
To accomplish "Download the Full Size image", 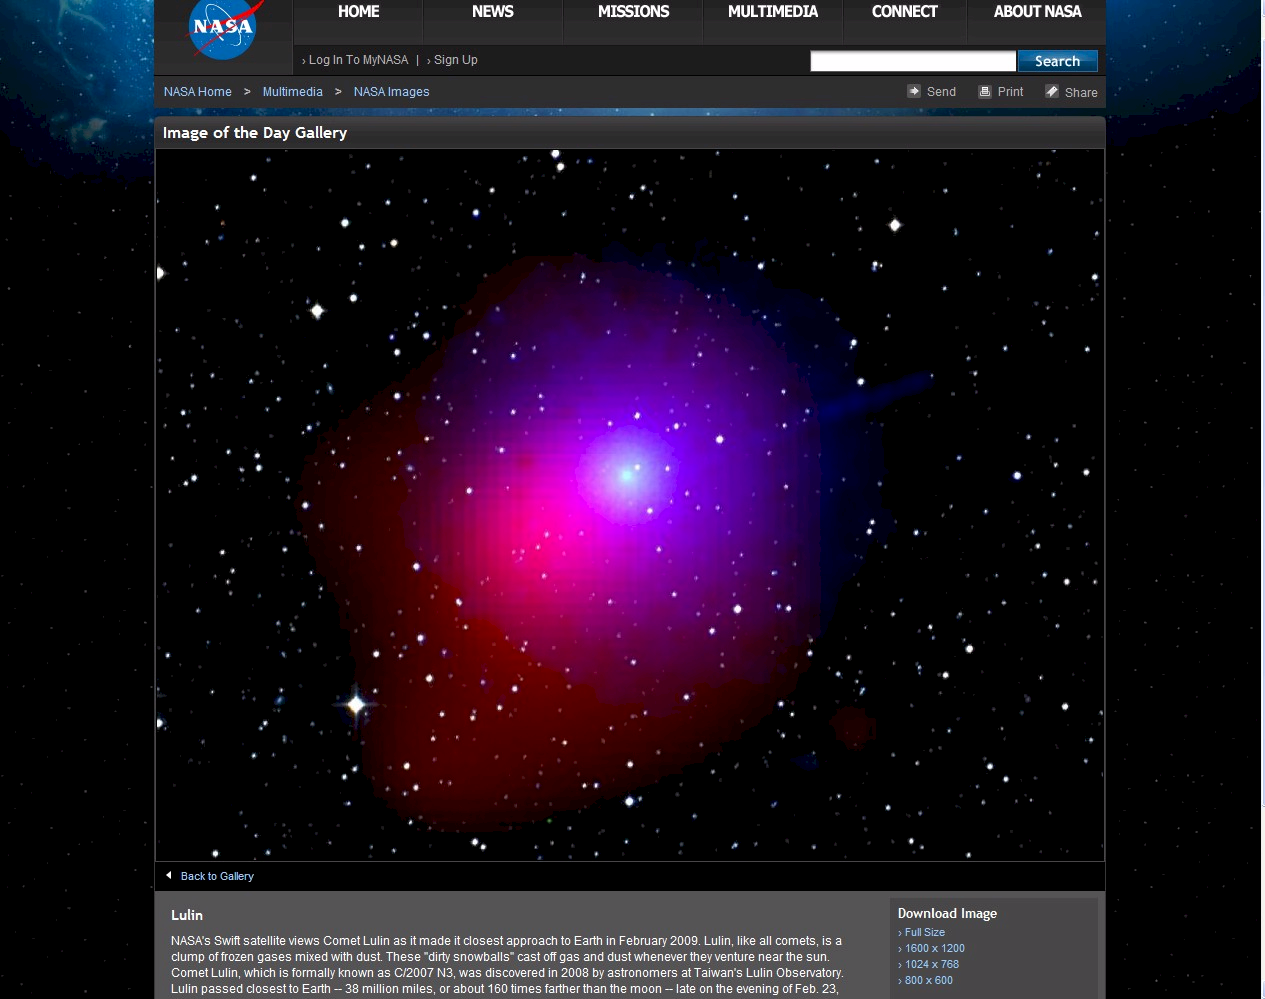I will coord(925,932).
